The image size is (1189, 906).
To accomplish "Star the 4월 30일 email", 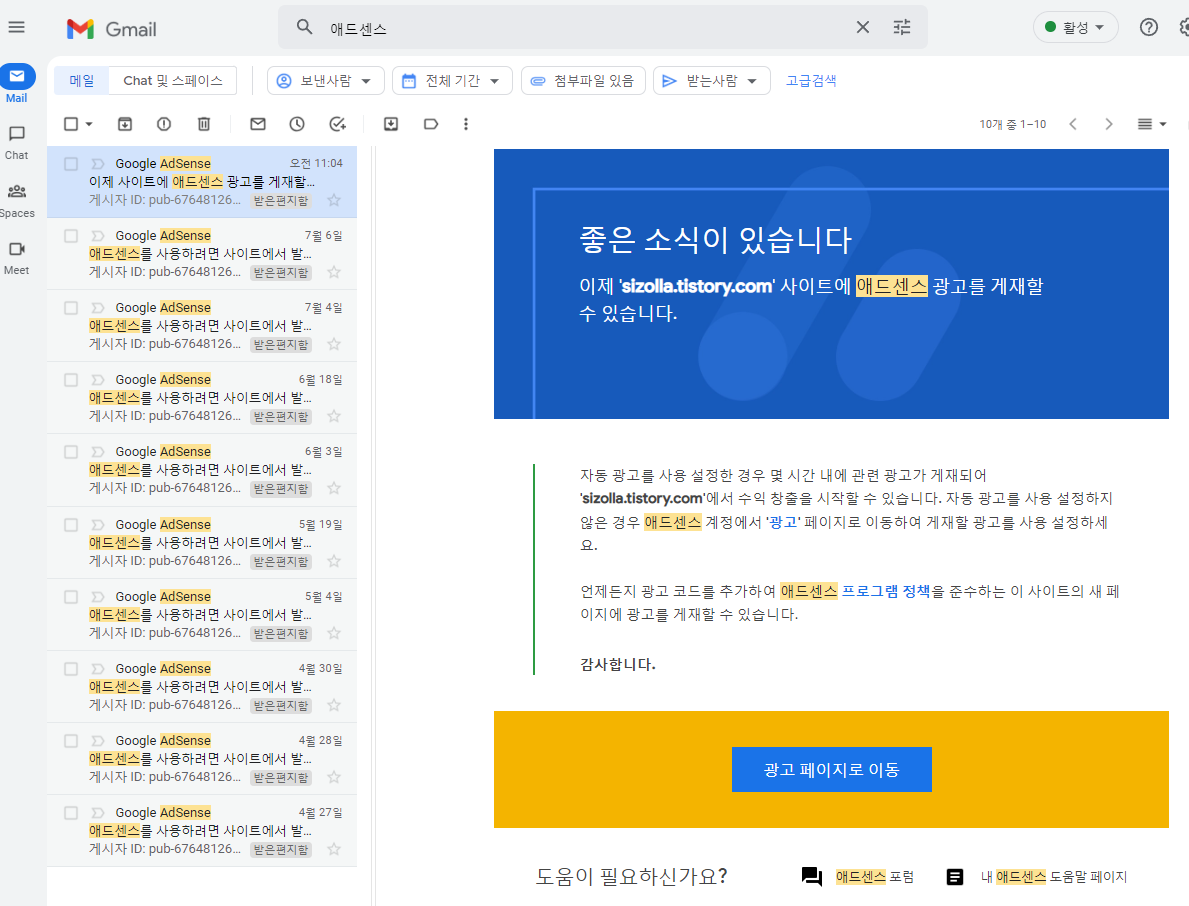I will [x=334, y=705].
